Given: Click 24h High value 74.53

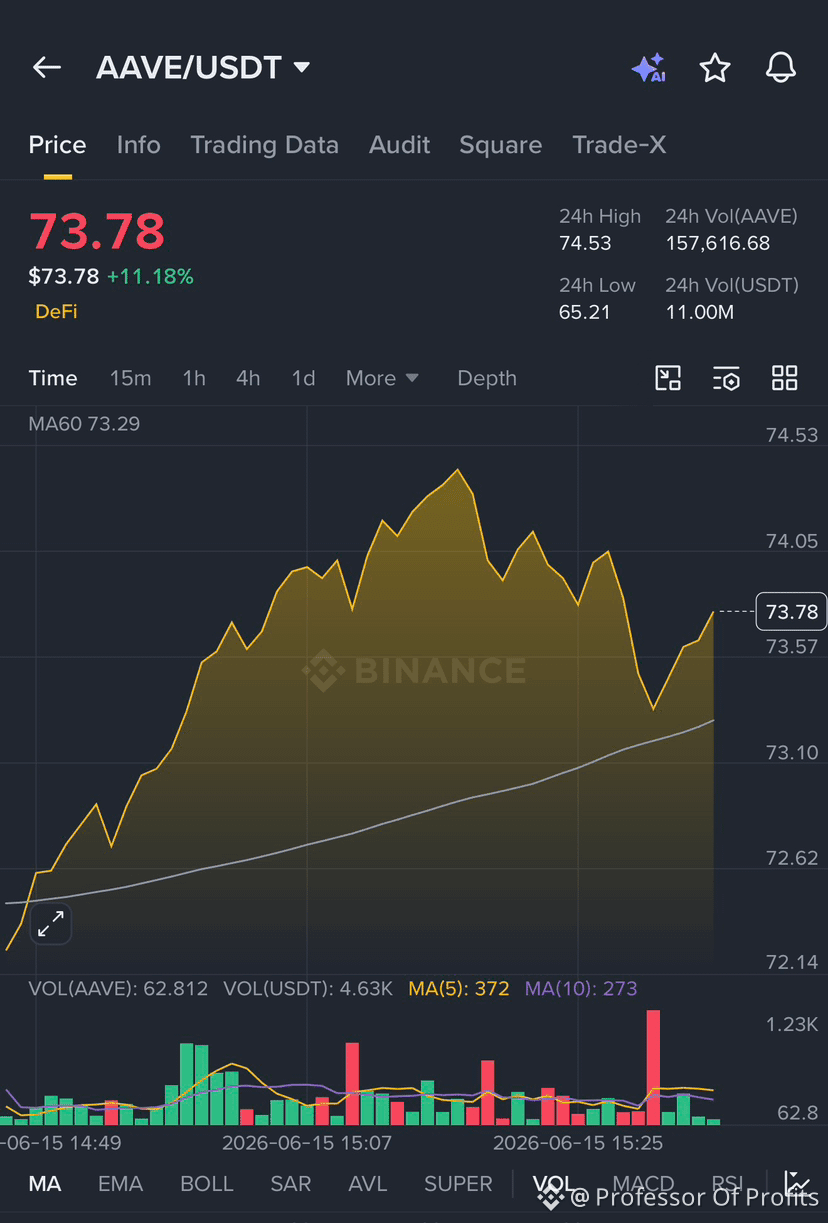Looking at the screenshot, I should (x=585, y=243).
